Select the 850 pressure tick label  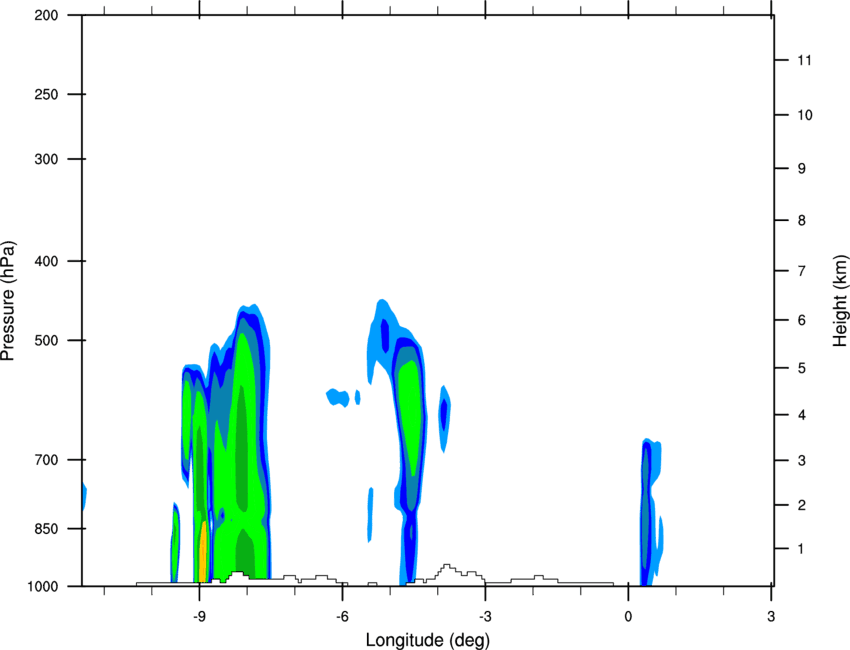click(46, 529)
